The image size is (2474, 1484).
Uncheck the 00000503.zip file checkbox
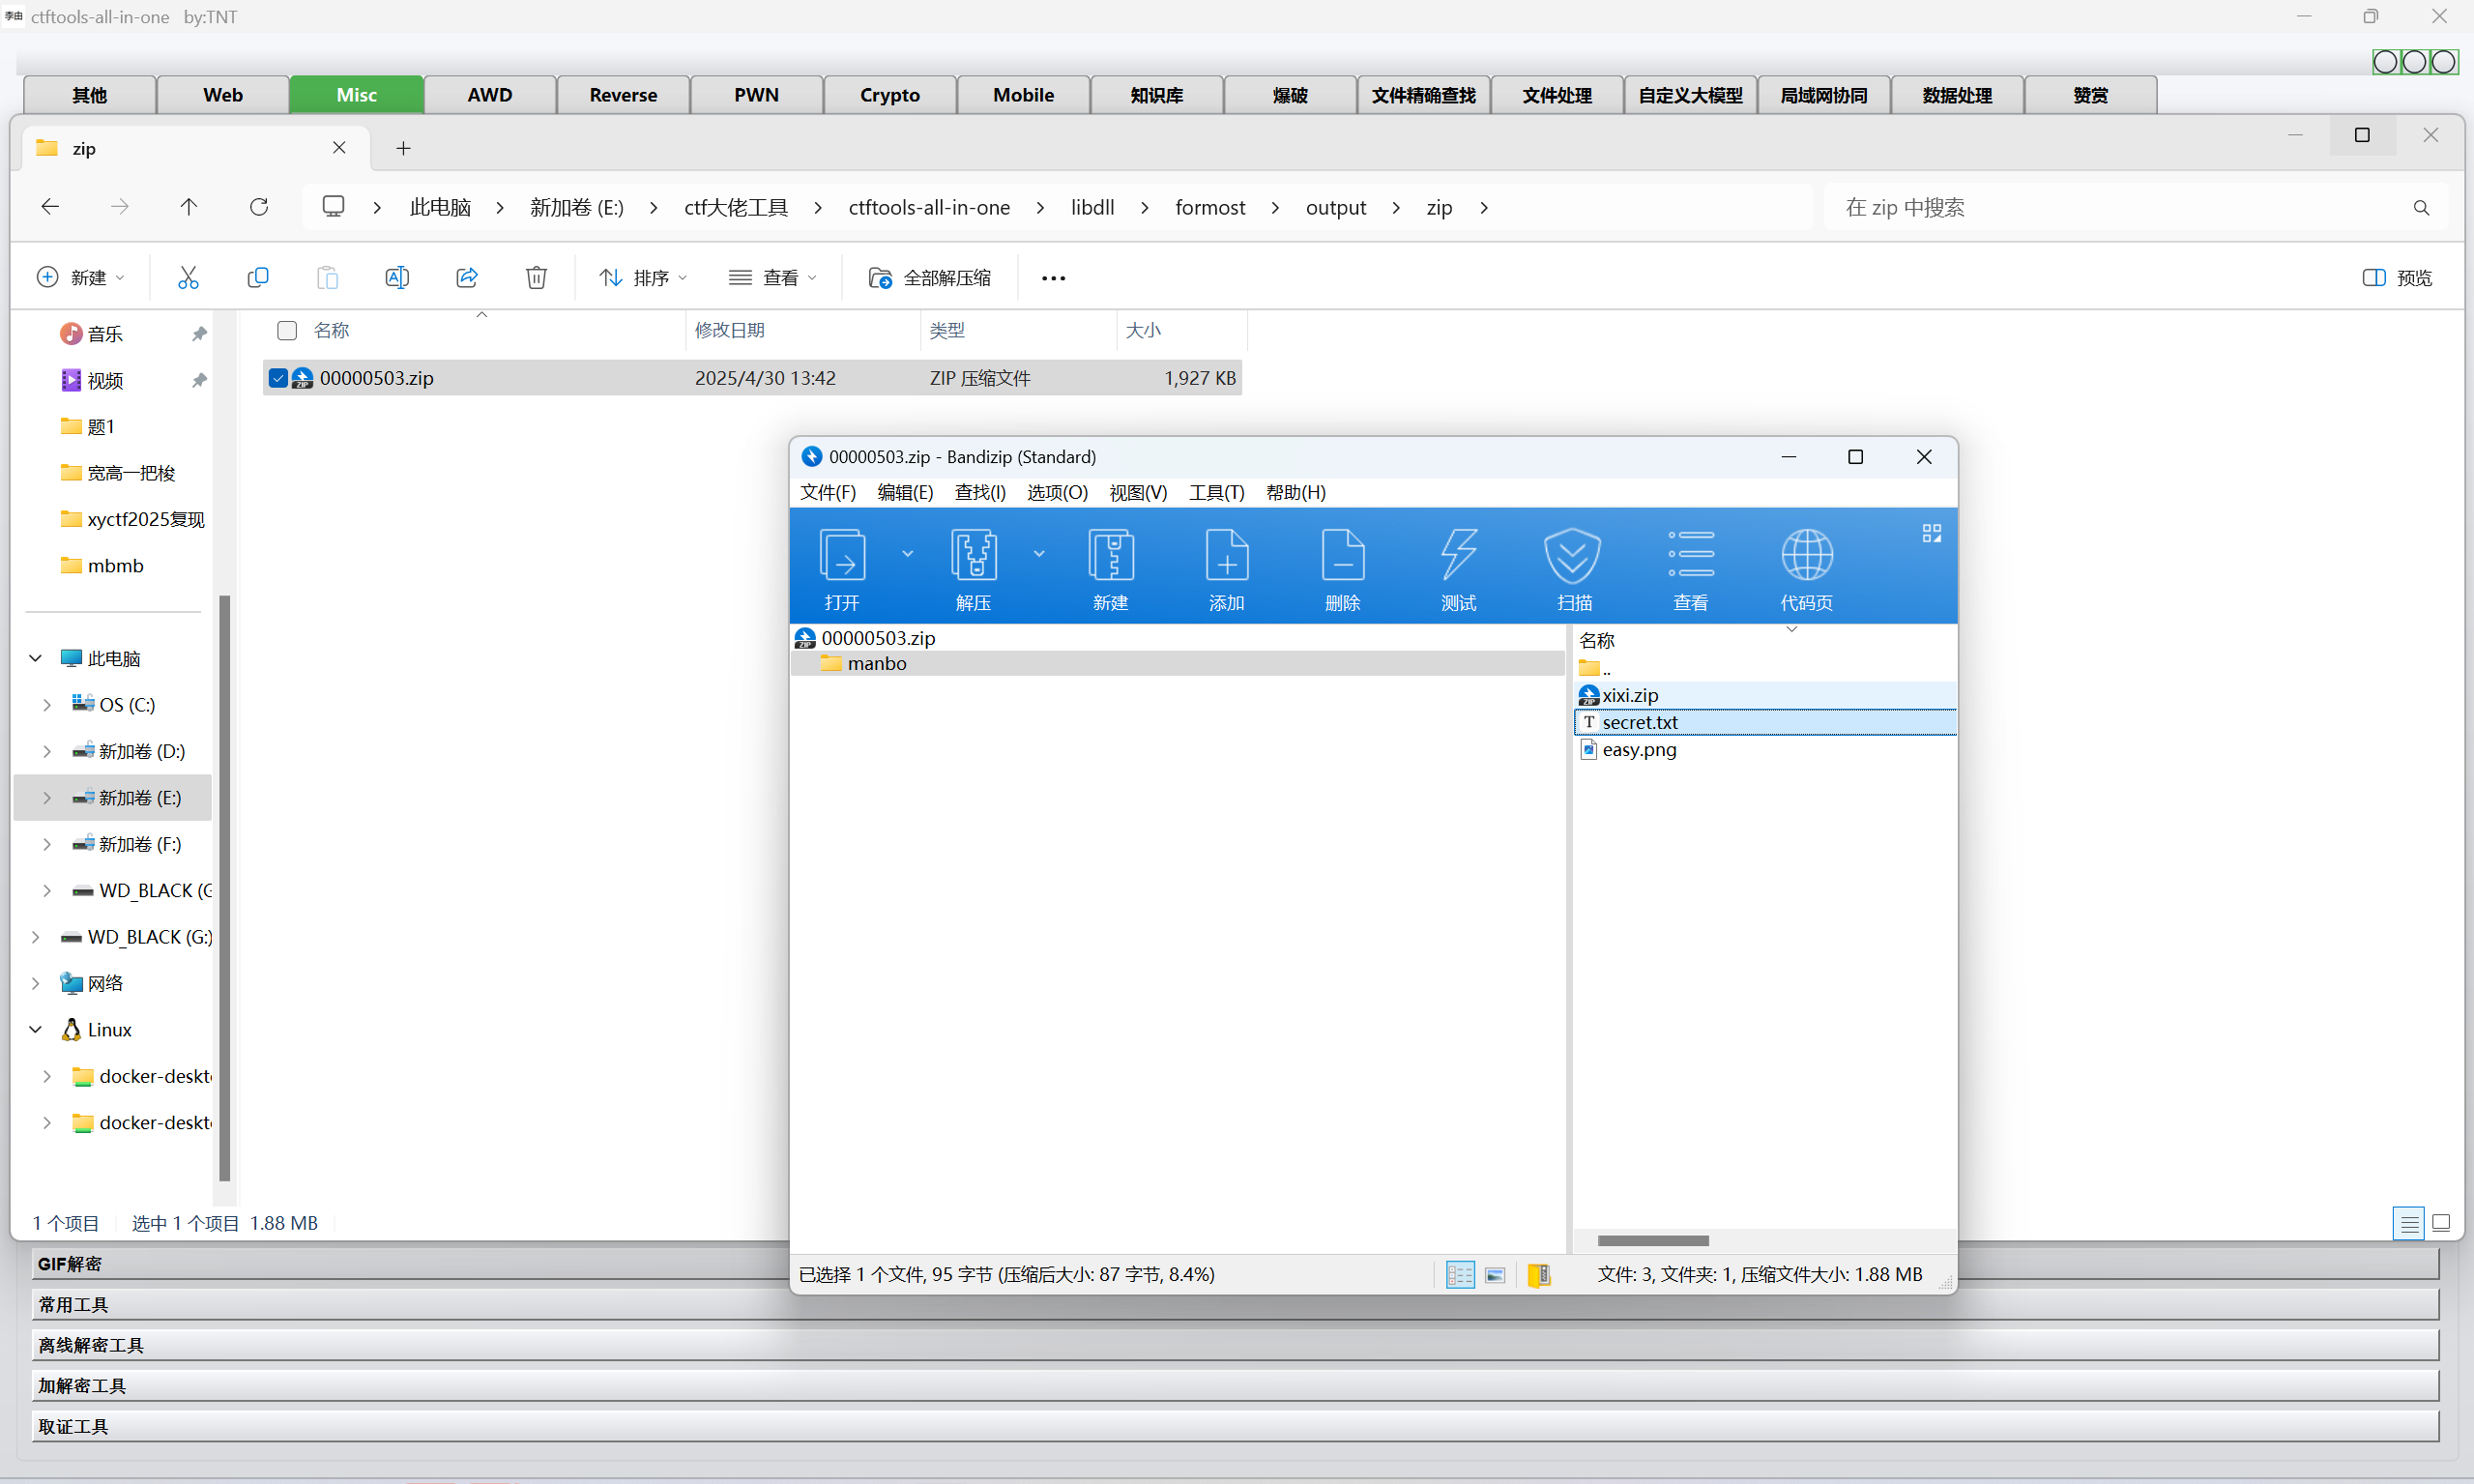pyautogui.click(x=278, y=378)
